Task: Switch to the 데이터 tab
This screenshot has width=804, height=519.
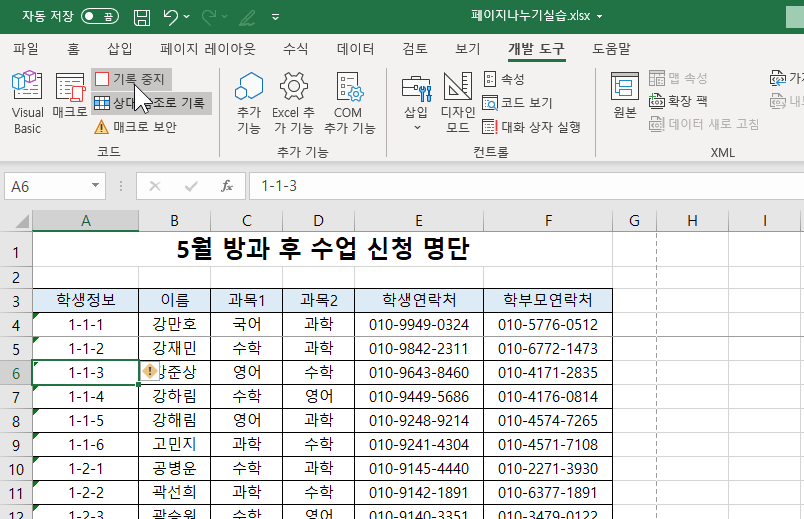Action: pos(355,49)
